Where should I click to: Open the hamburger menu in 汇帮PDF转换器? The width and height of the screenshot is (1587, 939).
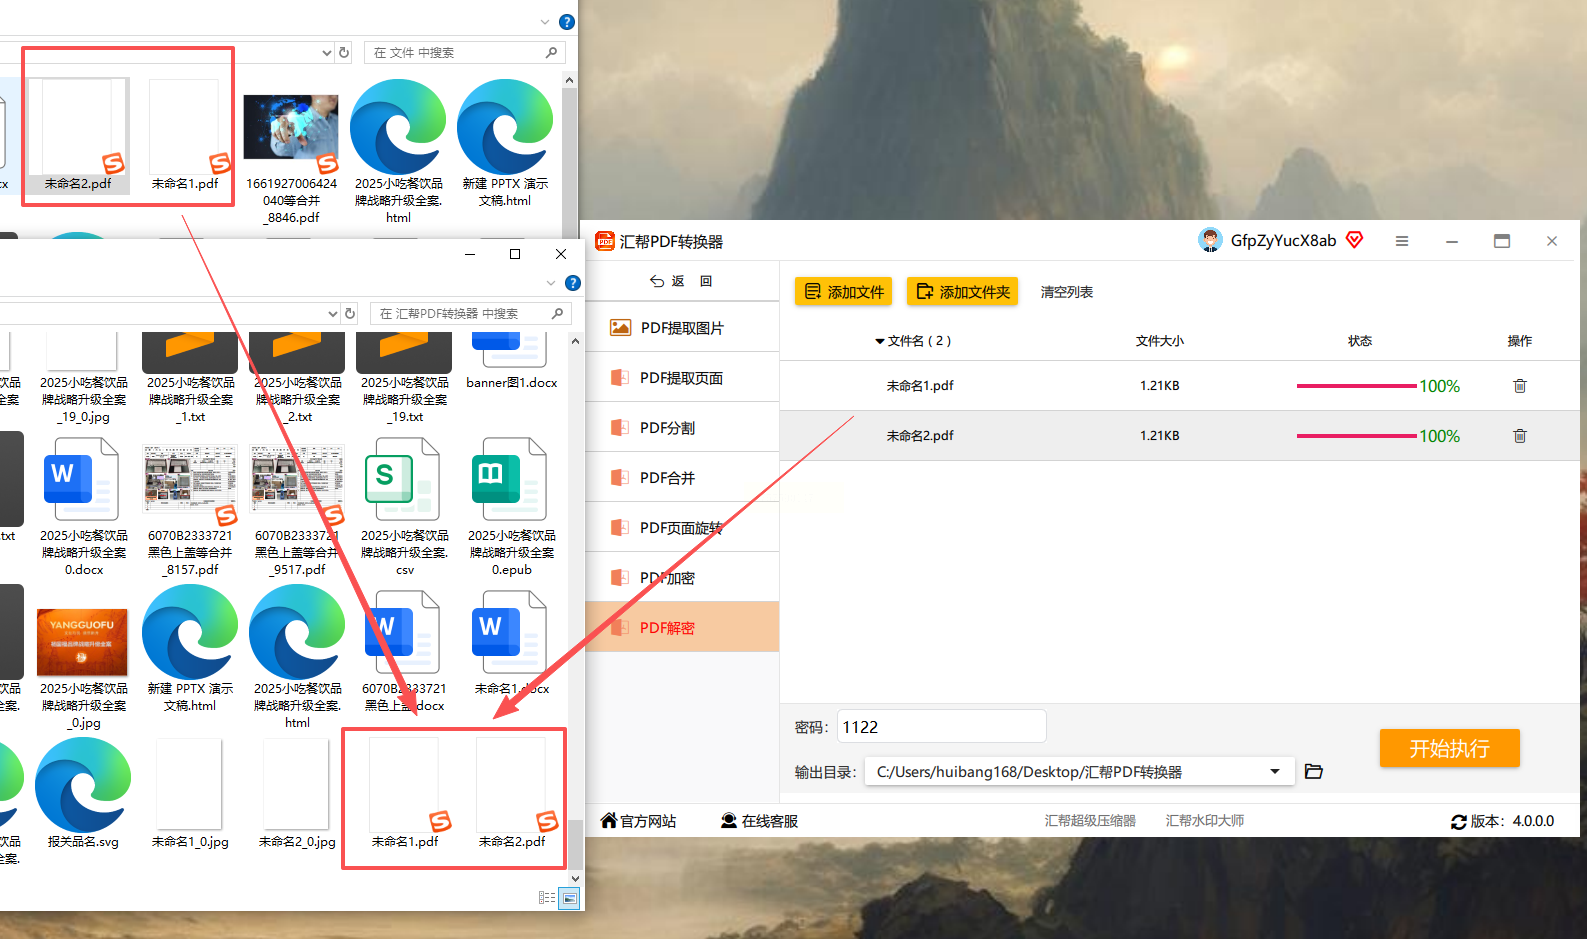pyautogui.click(x=1402, y=241)
